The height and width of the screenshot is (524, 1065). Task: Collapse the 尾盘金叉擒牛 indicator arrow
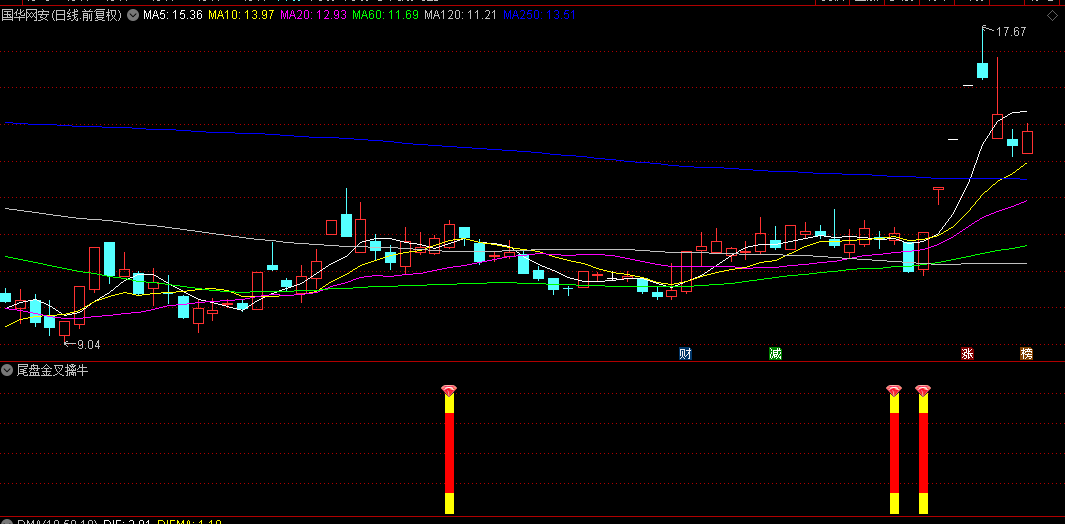tap(7, 370)
